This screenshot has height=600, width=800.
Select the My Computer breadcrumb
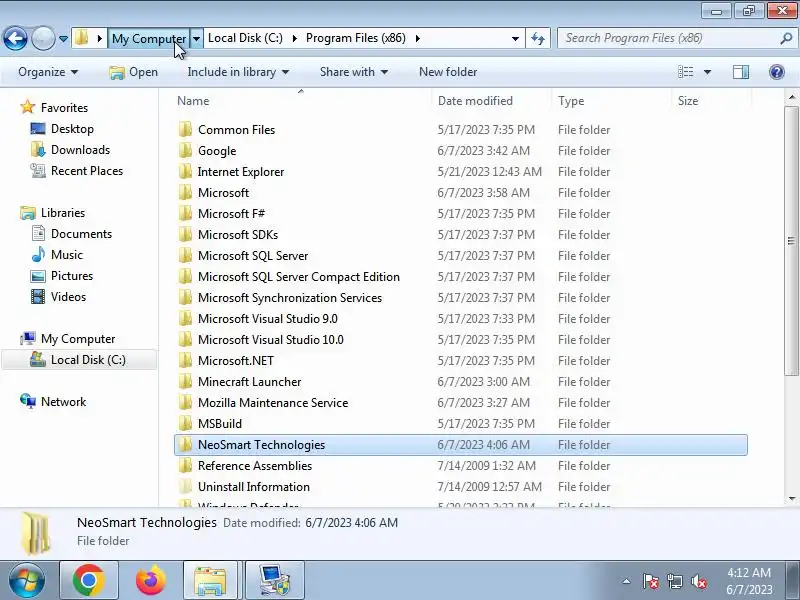[148, 38]
